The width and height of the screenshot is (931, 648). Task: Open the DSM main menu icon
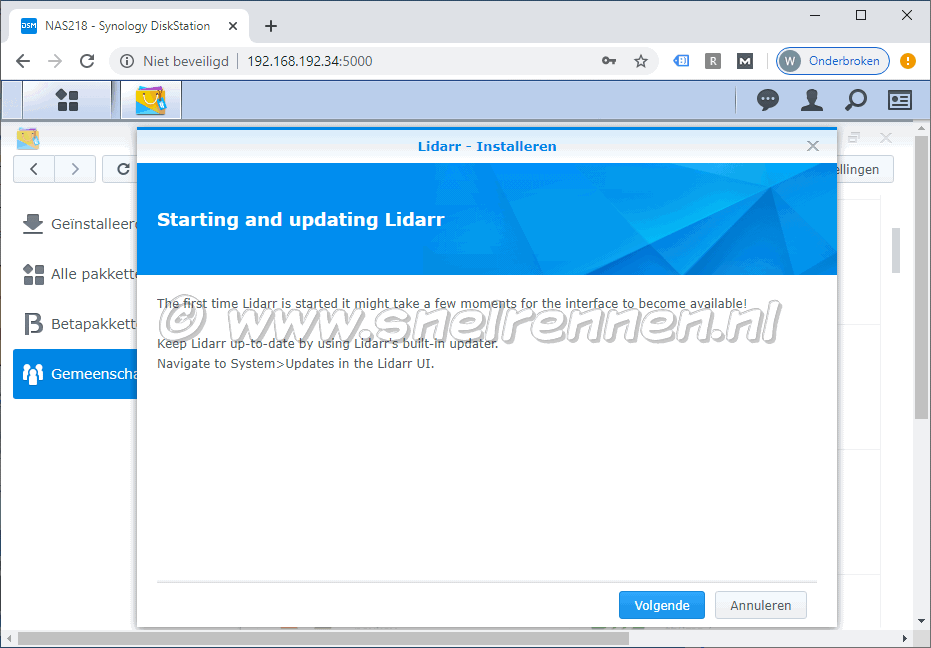(67, 100)
